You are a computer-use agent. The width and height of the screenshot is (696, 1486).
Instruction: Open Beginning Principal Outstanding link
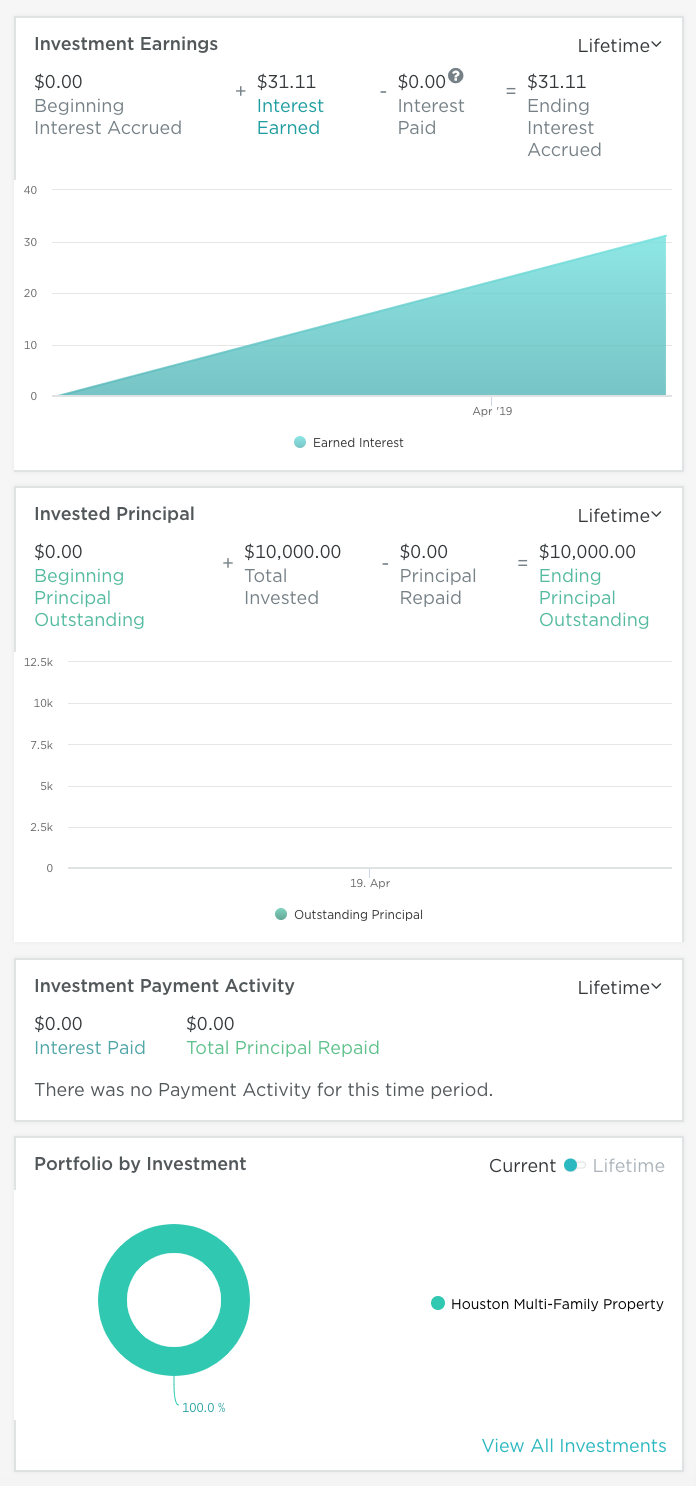89,598
